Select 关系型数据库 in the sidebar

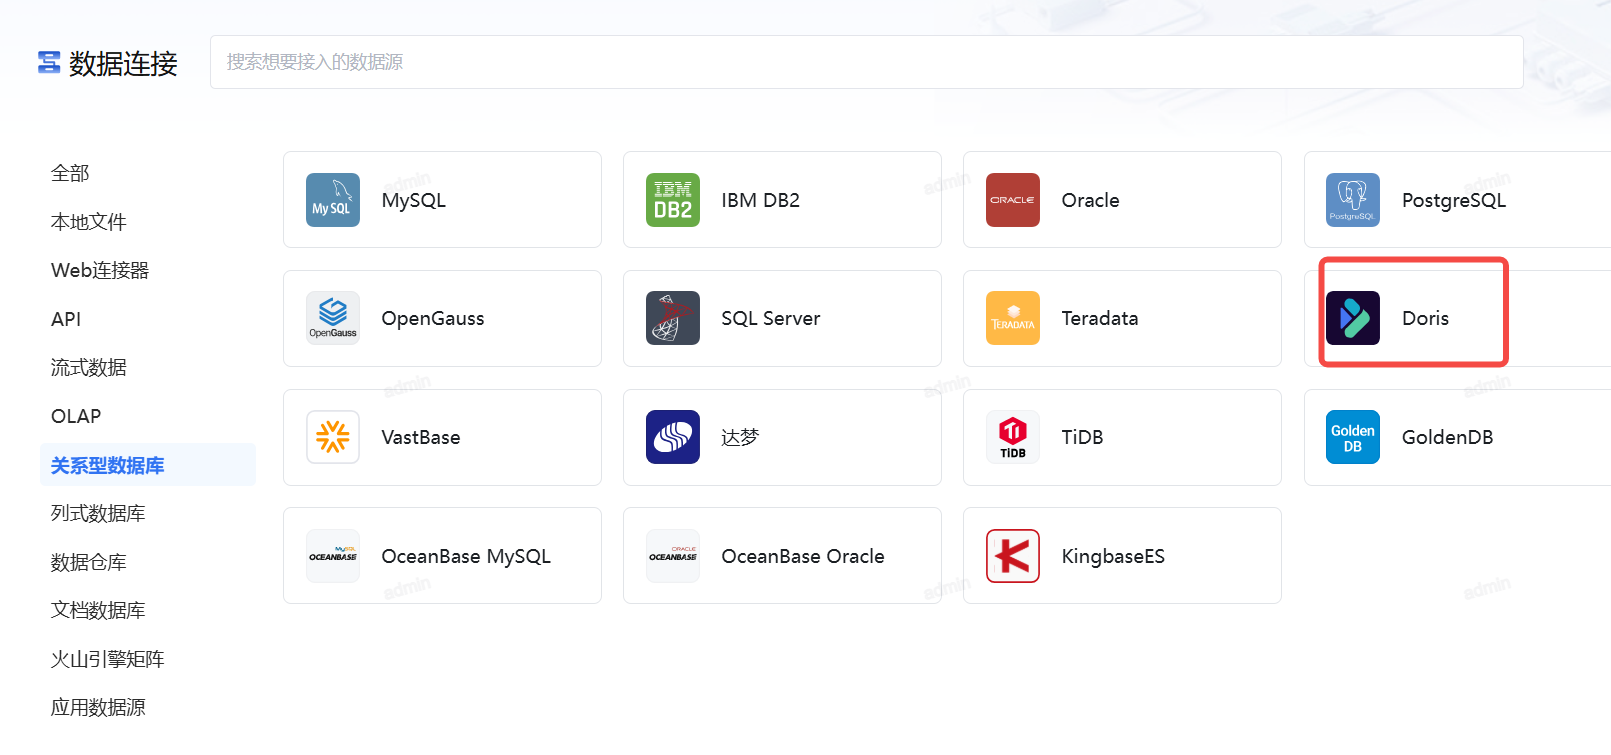[148, 465]
